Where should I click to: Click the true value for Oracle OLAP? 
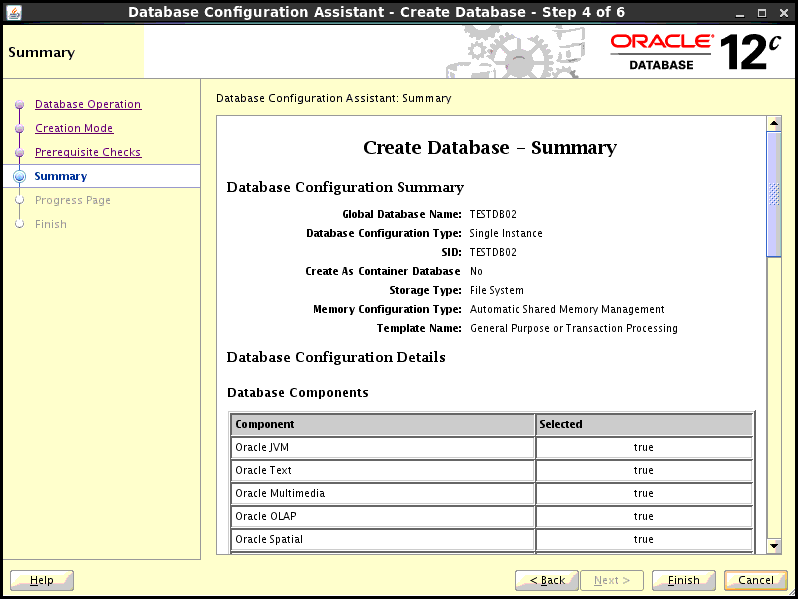click(644, 516)
